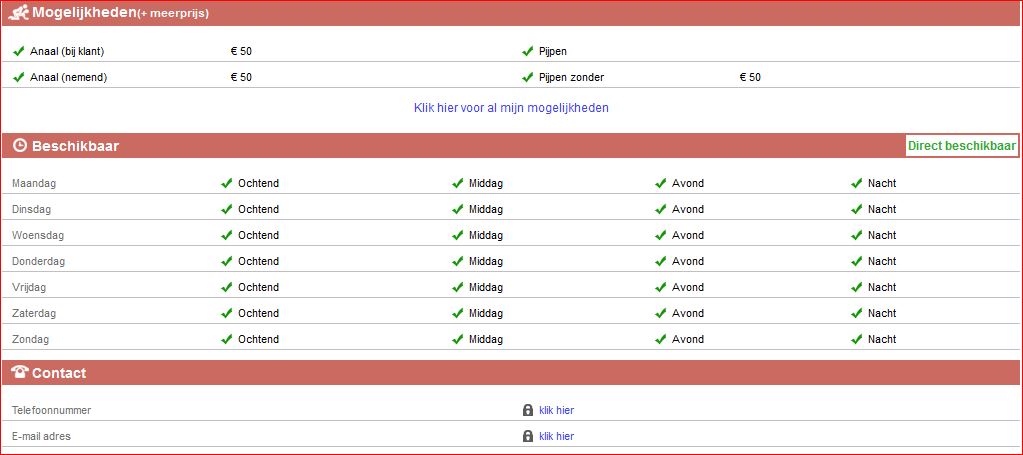
Task: Click the green checkmark next to Pijpen zonder
Action: (x=528, y=77)
